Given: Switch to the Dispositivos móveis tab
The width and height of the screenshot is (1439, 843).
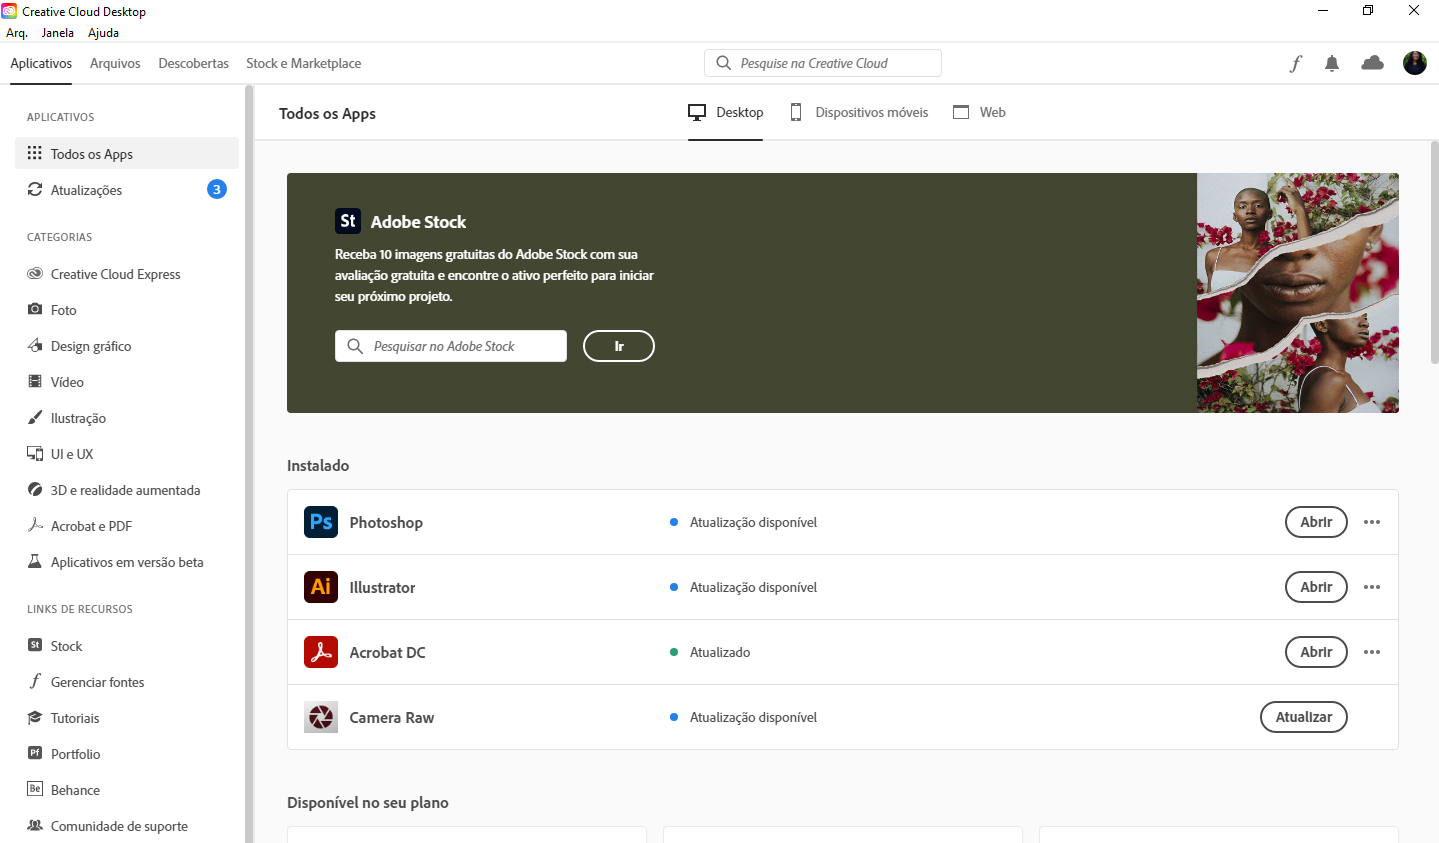Looking at the screenshot, I should pos(859,113).
